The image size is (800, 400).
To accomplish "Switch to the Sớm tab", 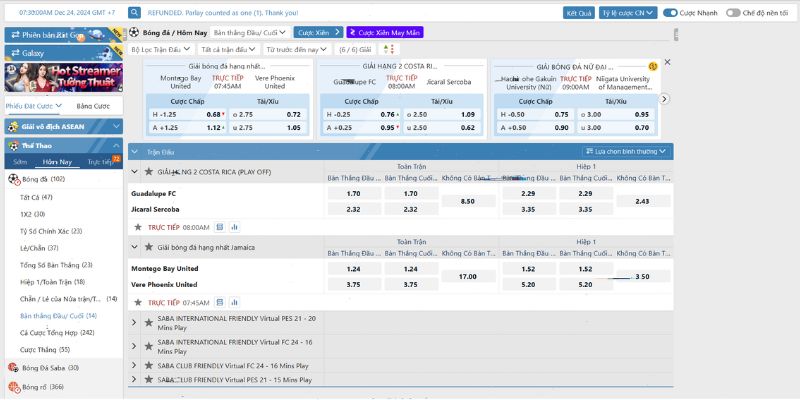I will tap(20, 162).
